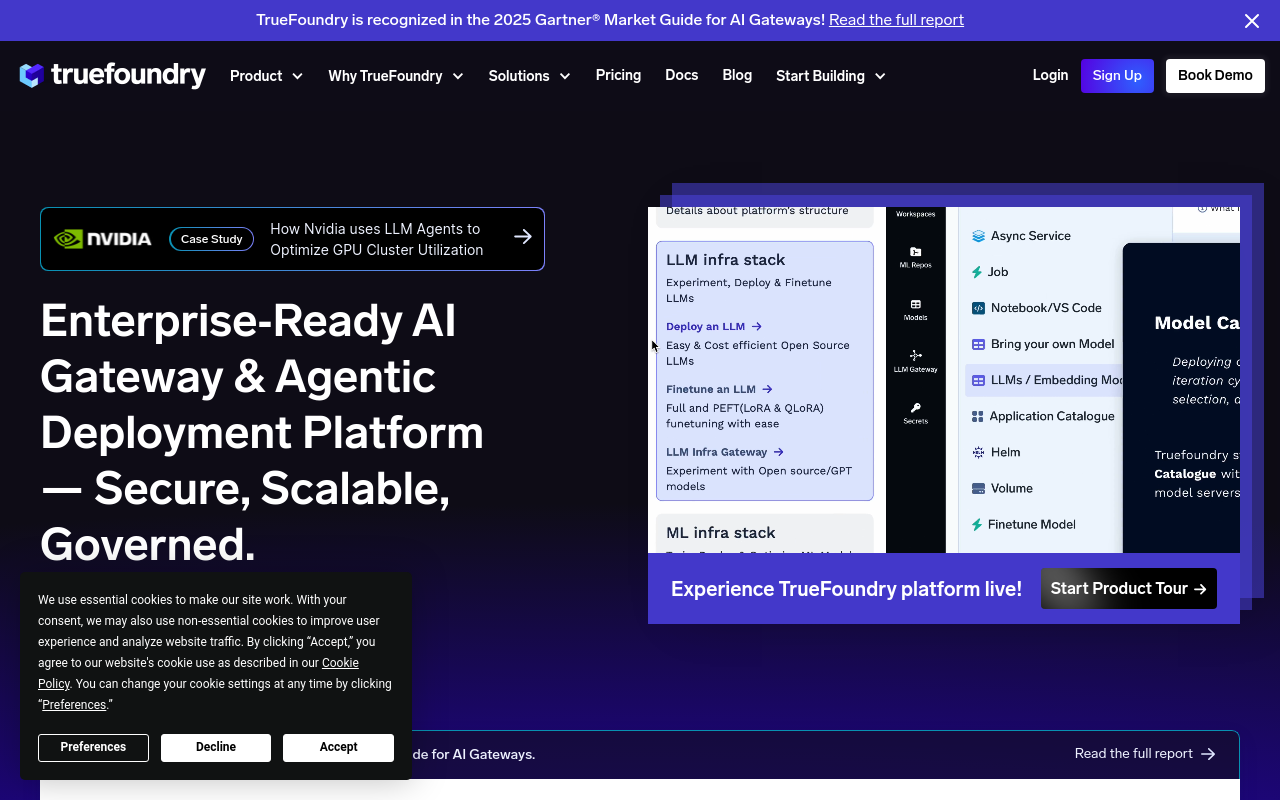Screen dimensions: 1280x800
Task: Click the Helm icon in list
Action: click(978, 452)
